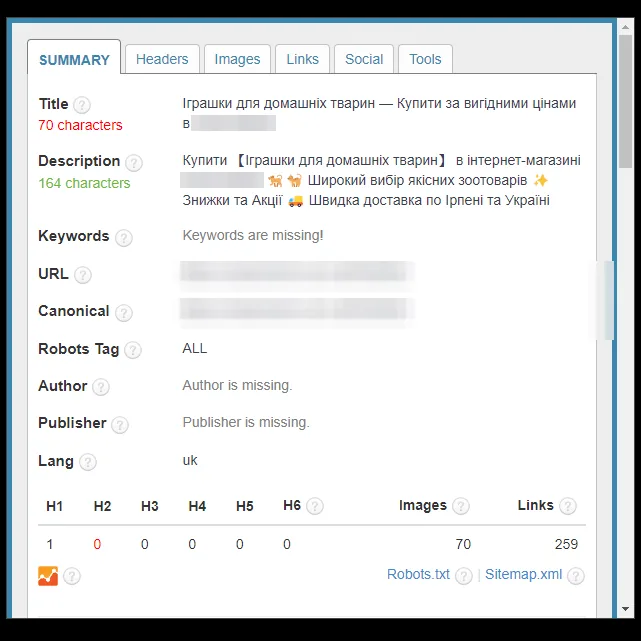
Task: Switch to the Images tab
Action: [237, 59]
